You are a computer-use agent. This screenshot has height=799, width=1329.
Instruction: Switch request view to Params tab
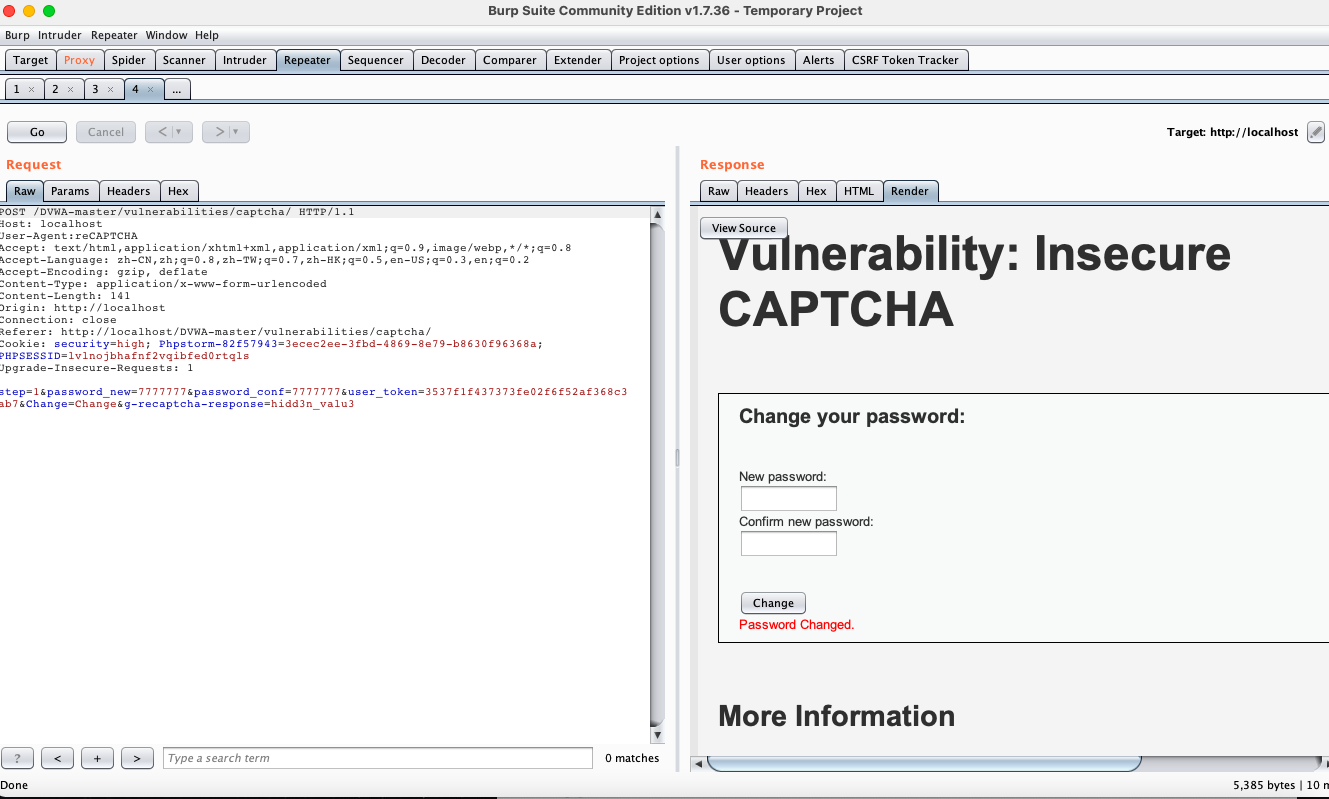tap(70, 191)
